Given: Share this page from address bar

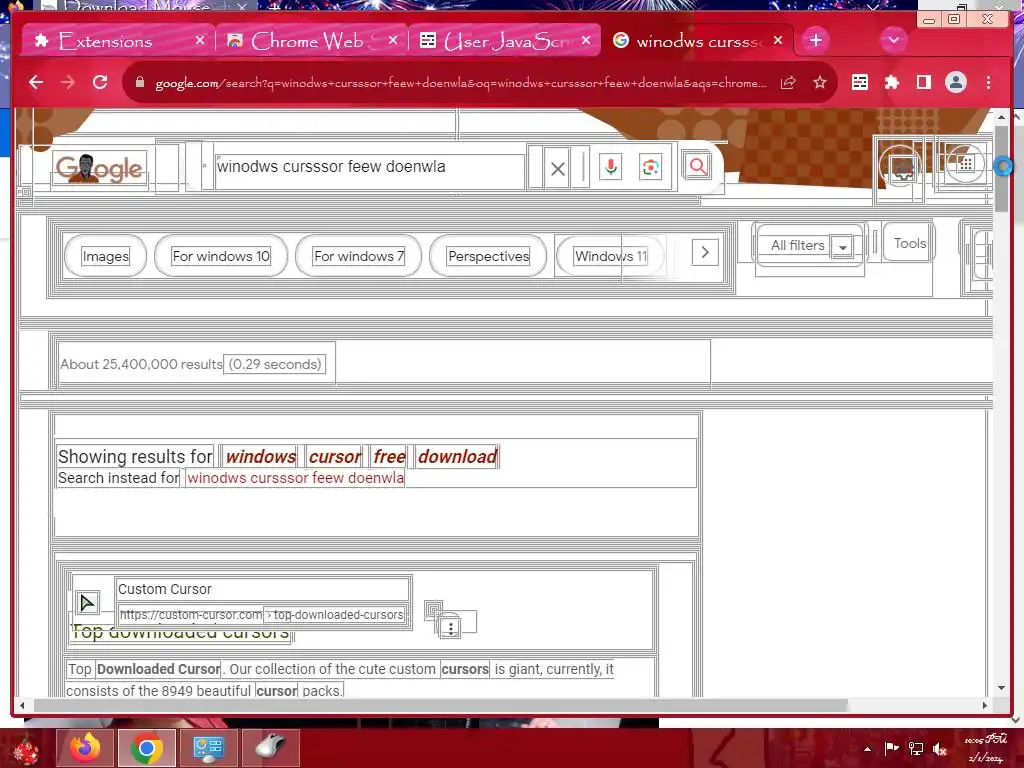Looking at the screenshot, I should coord(788,82).
